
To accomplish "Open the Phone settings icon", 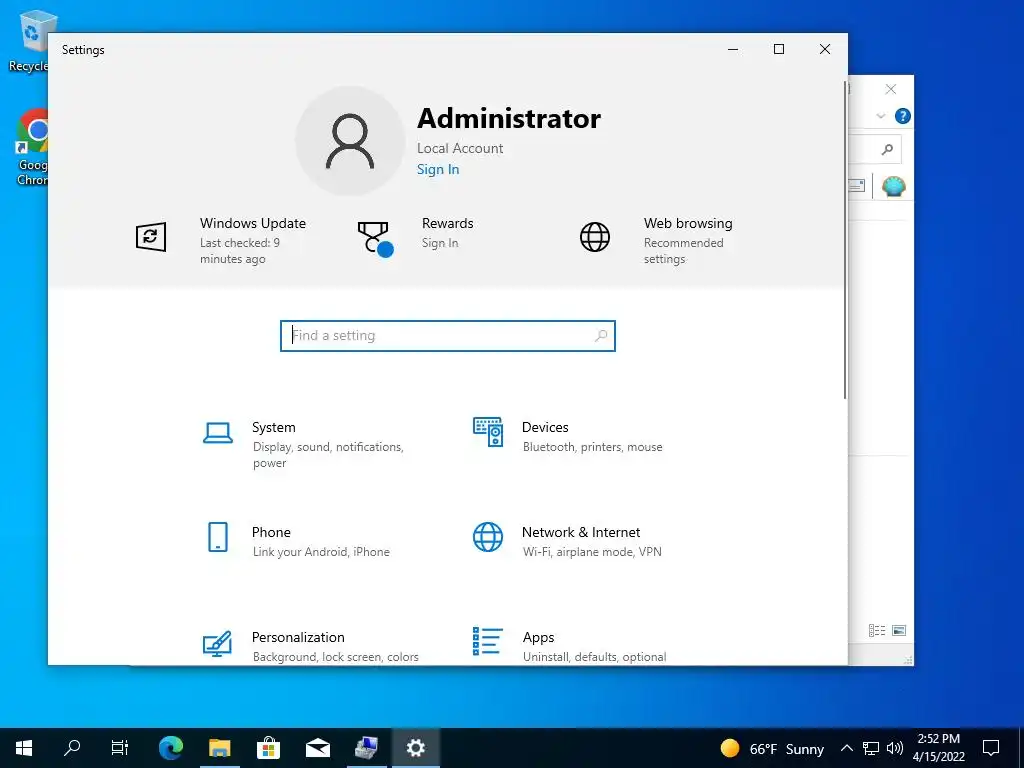I will pos(217,537).
